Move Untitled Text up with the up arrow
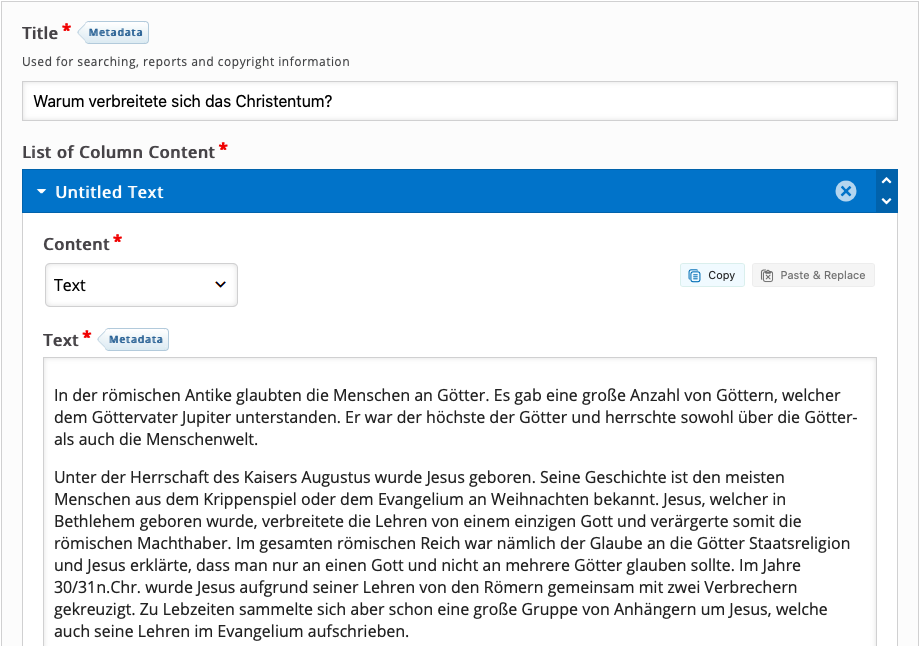 pyautogui.click(x=886, y=181)
